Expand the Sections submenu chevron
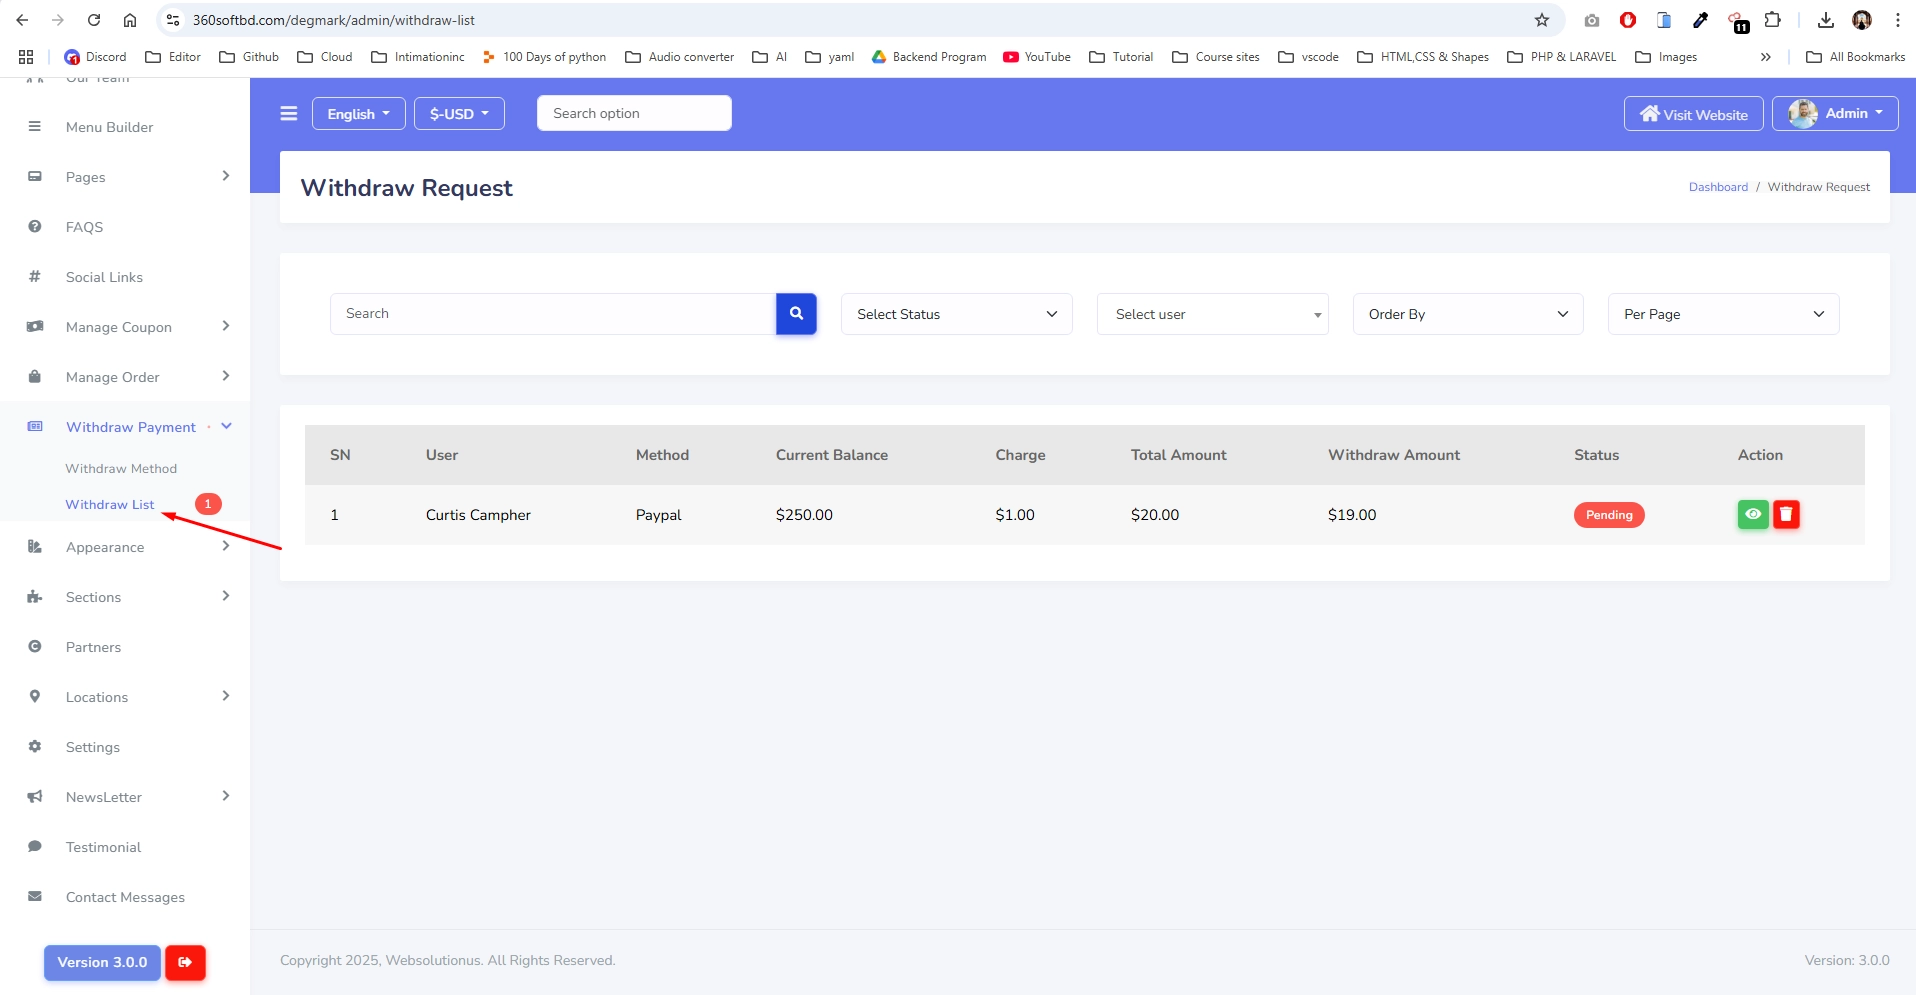The image size is (1916, 995). 226,596
